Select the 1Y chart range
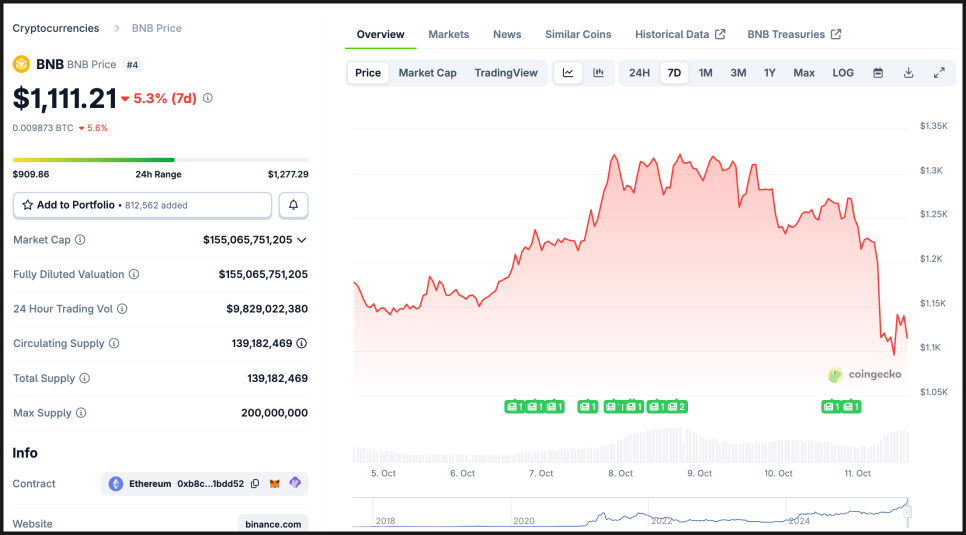Screen dimensions: 966x535 [x=770, y=73]
